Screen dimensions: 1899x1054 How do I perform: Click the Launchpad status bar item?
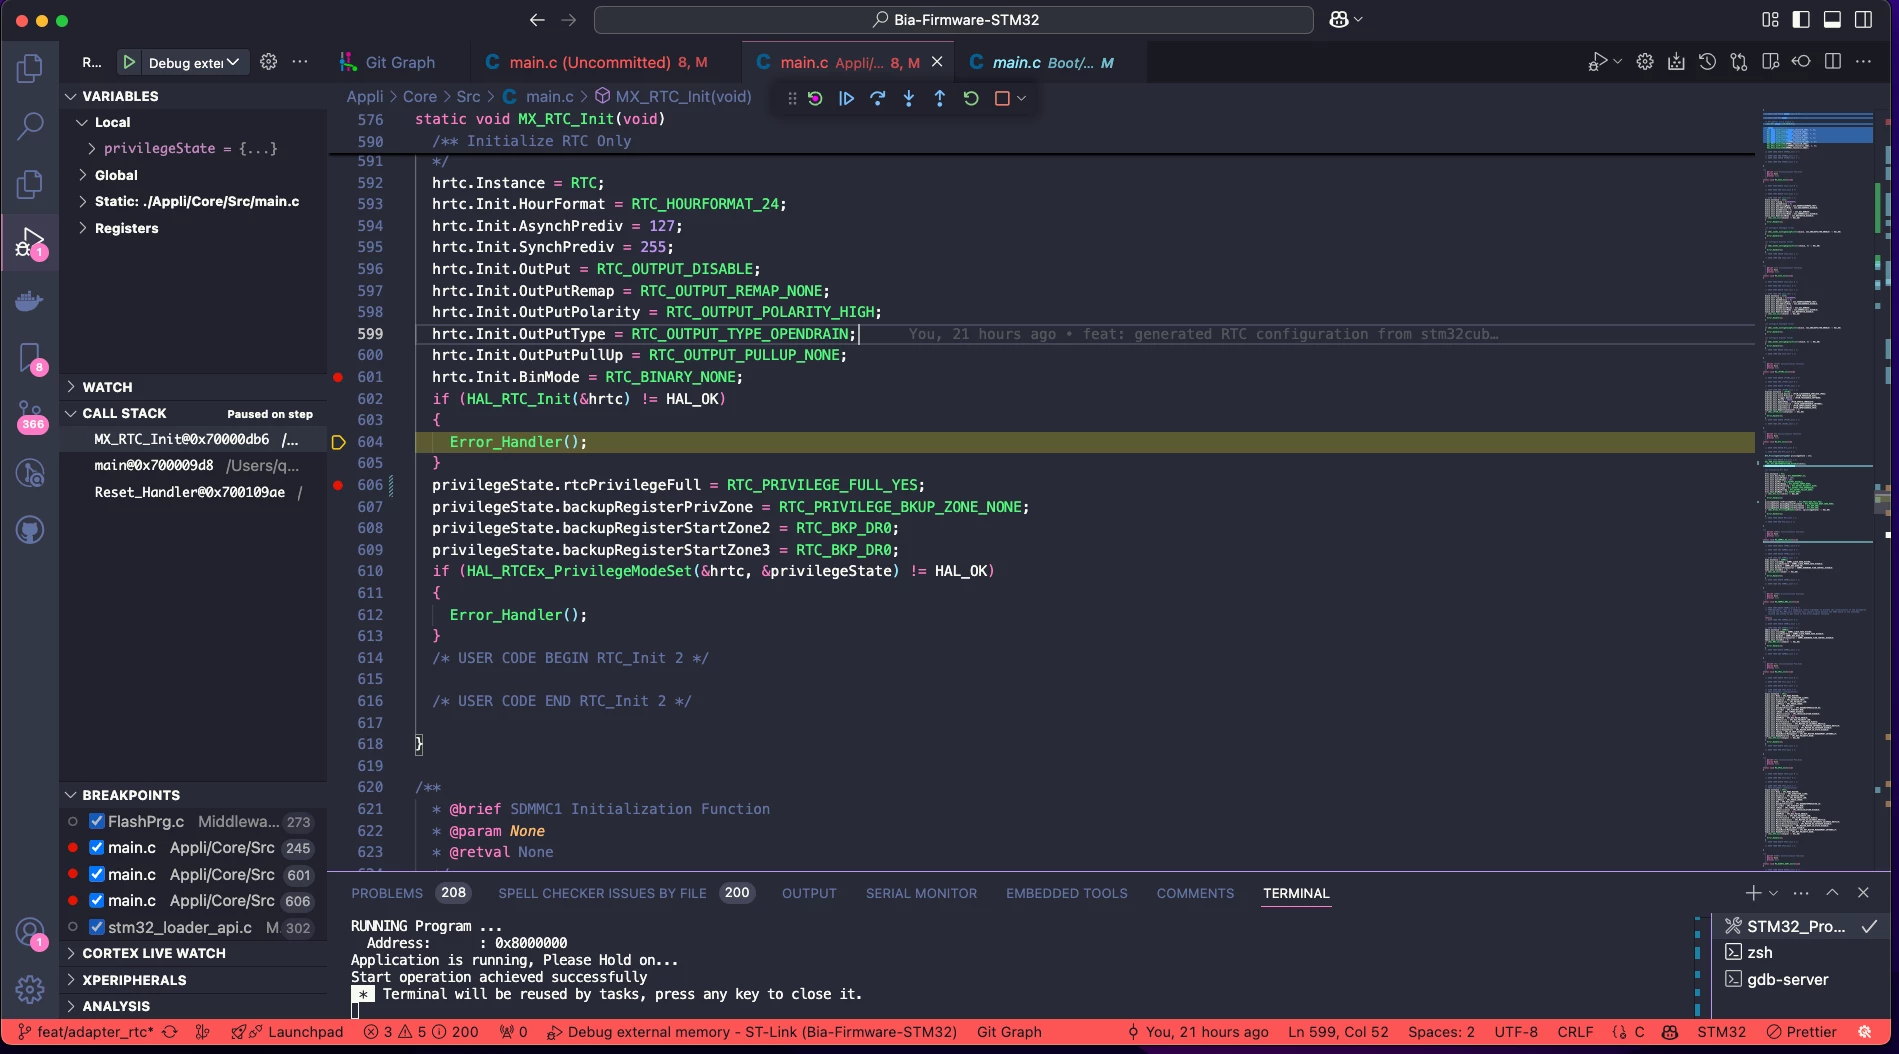pyautogui.click(x=295, y=1031)
